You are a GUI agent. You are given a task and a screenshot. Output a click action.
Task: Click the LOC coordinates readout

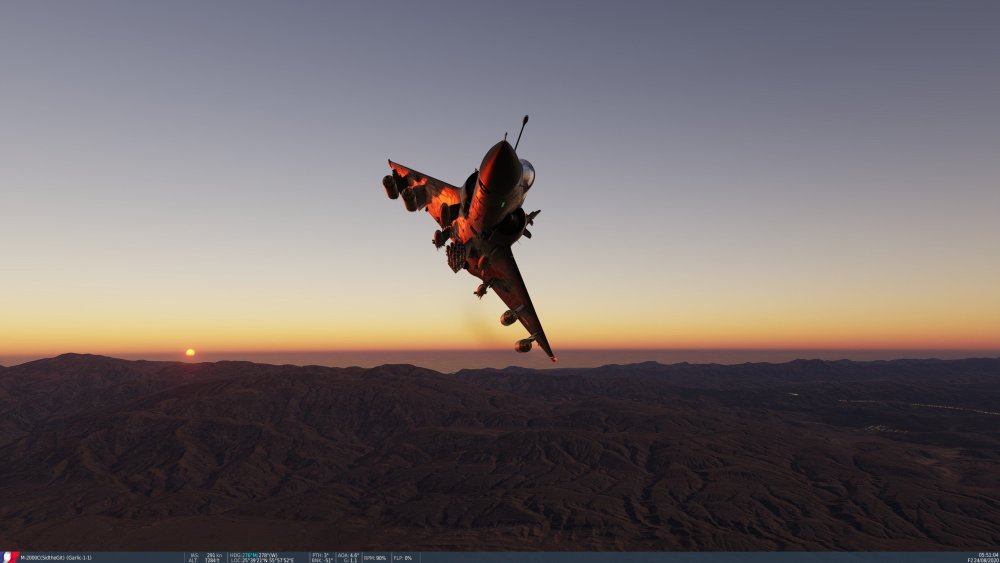[262, 560]
